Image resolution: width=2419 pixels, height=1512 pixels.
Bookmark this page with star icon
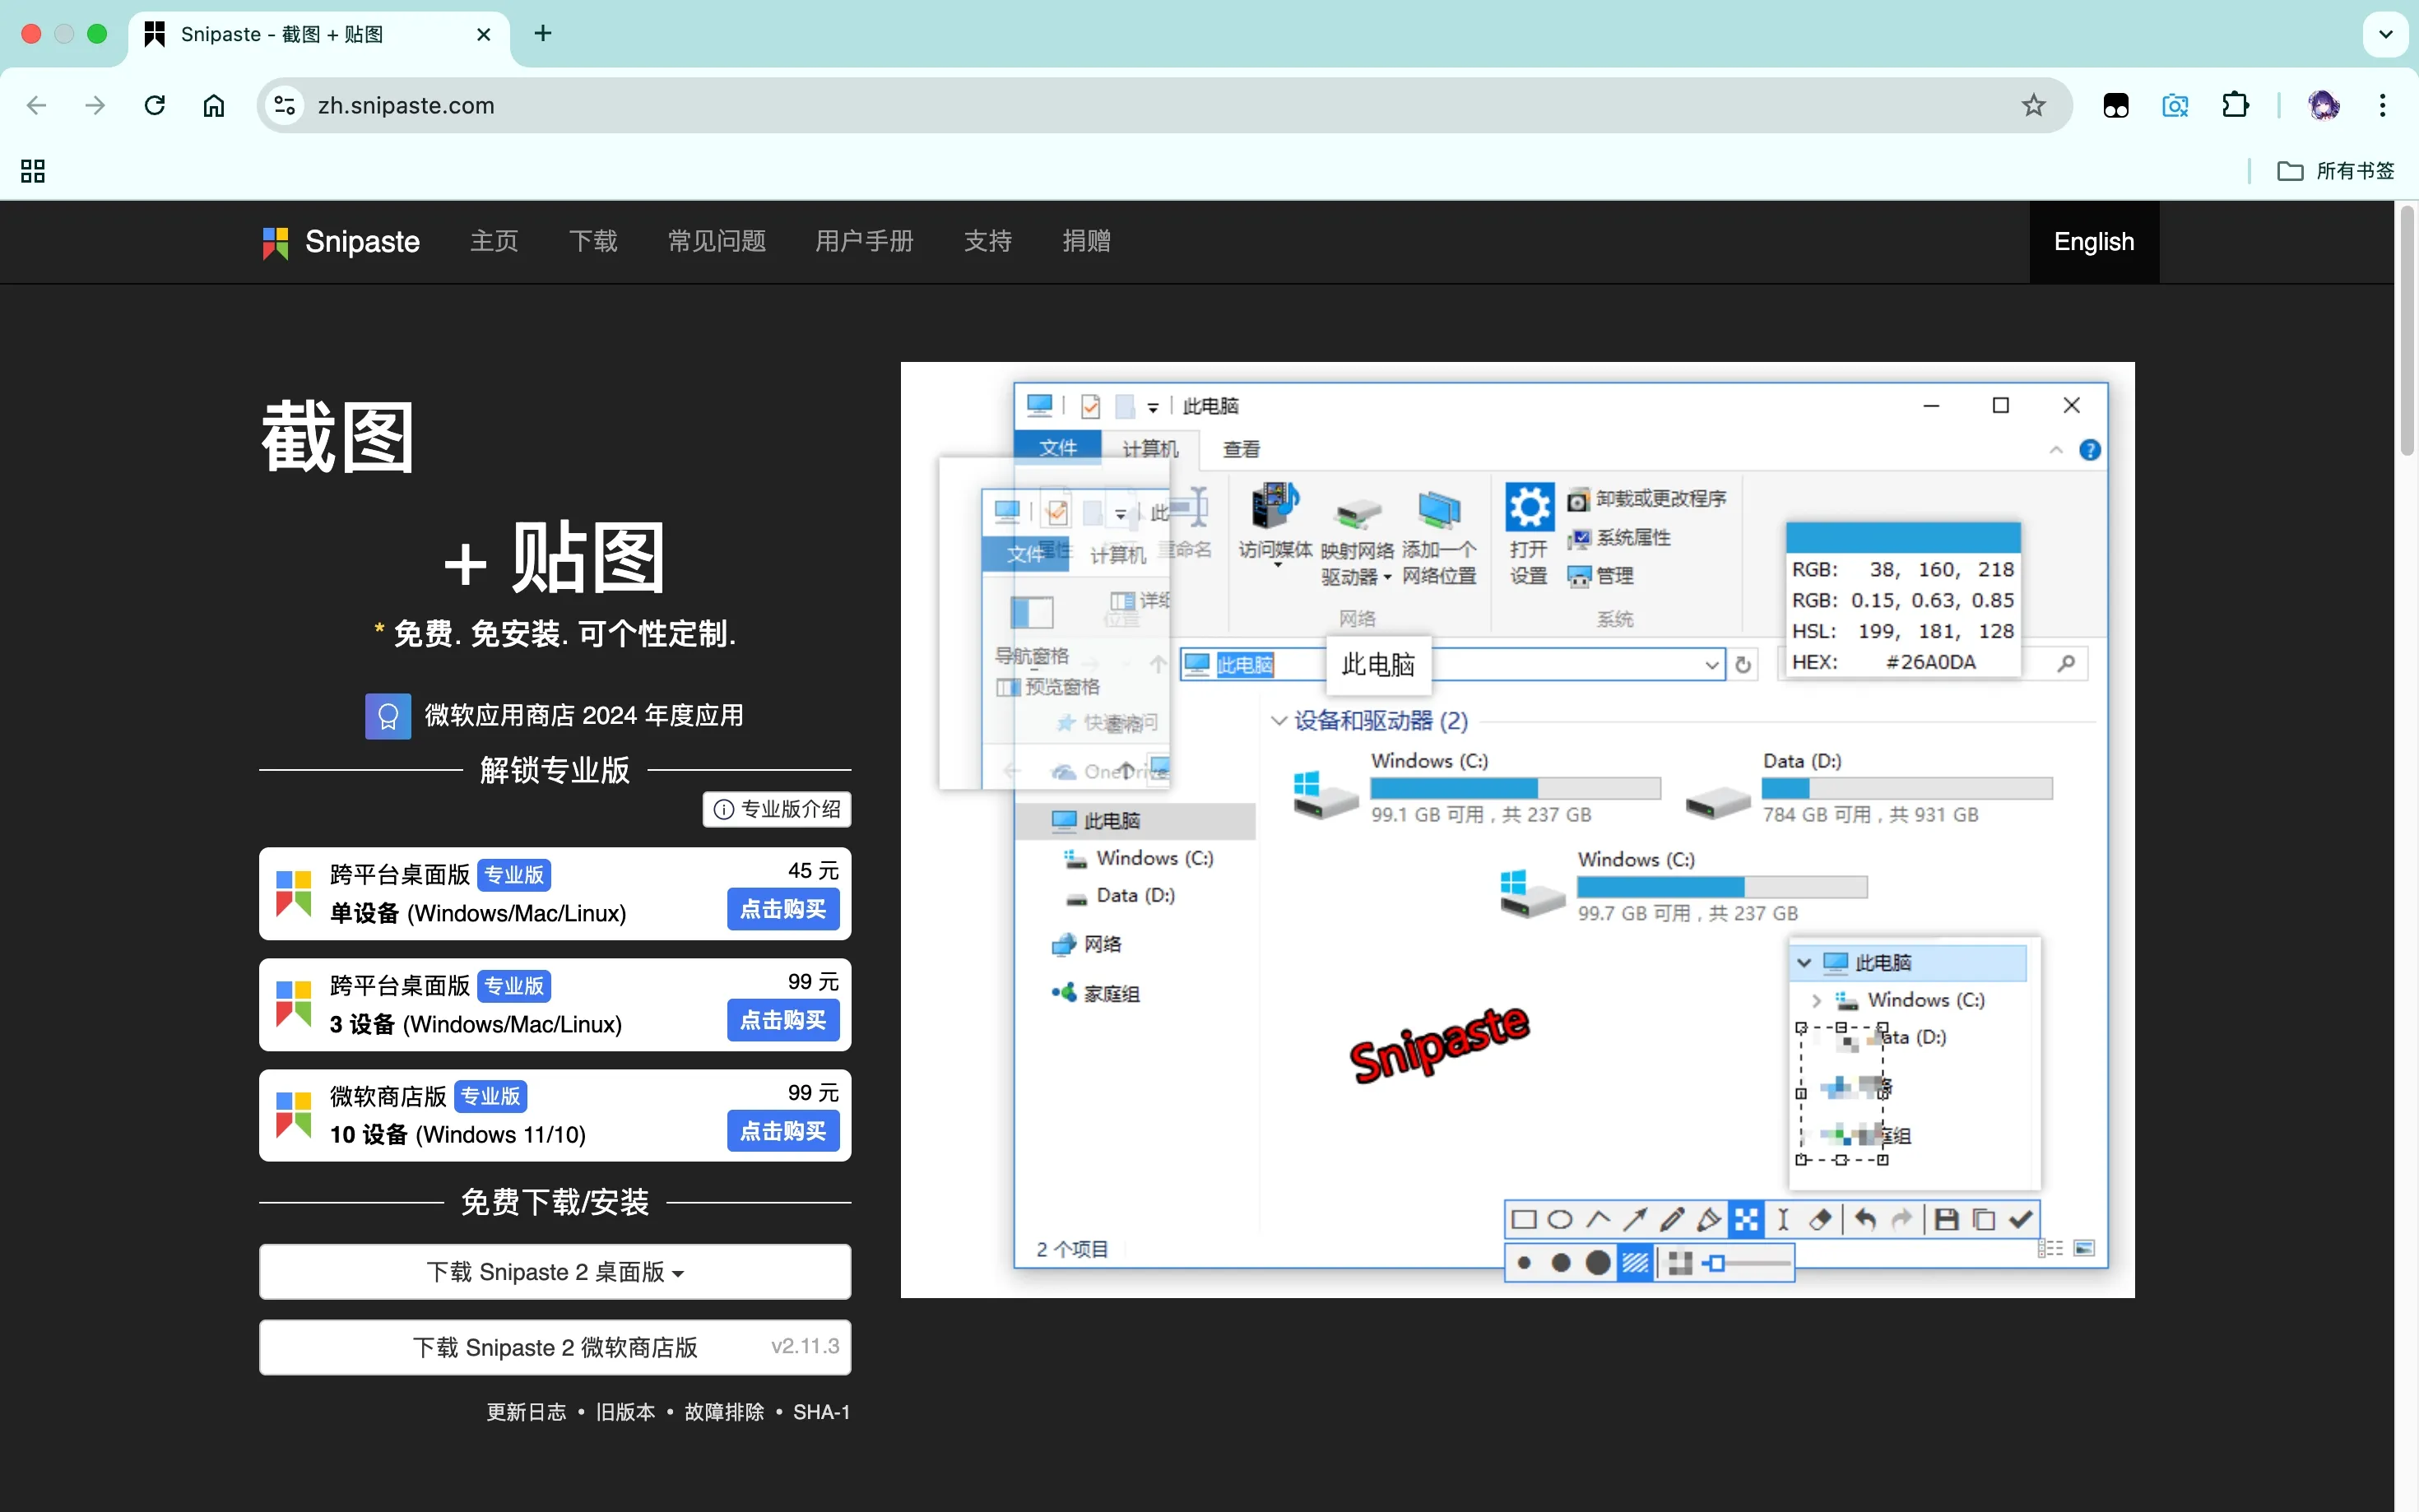click(x=2033, y=105)
